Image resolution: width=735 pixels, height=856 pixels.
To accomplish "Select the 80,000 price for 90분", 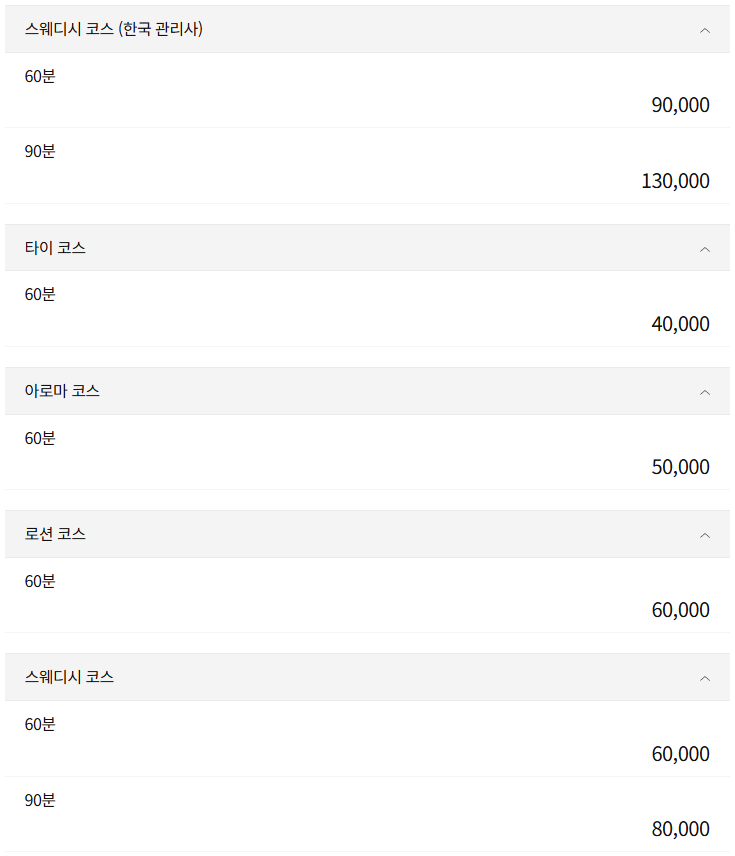I will (x=680, y=829).
